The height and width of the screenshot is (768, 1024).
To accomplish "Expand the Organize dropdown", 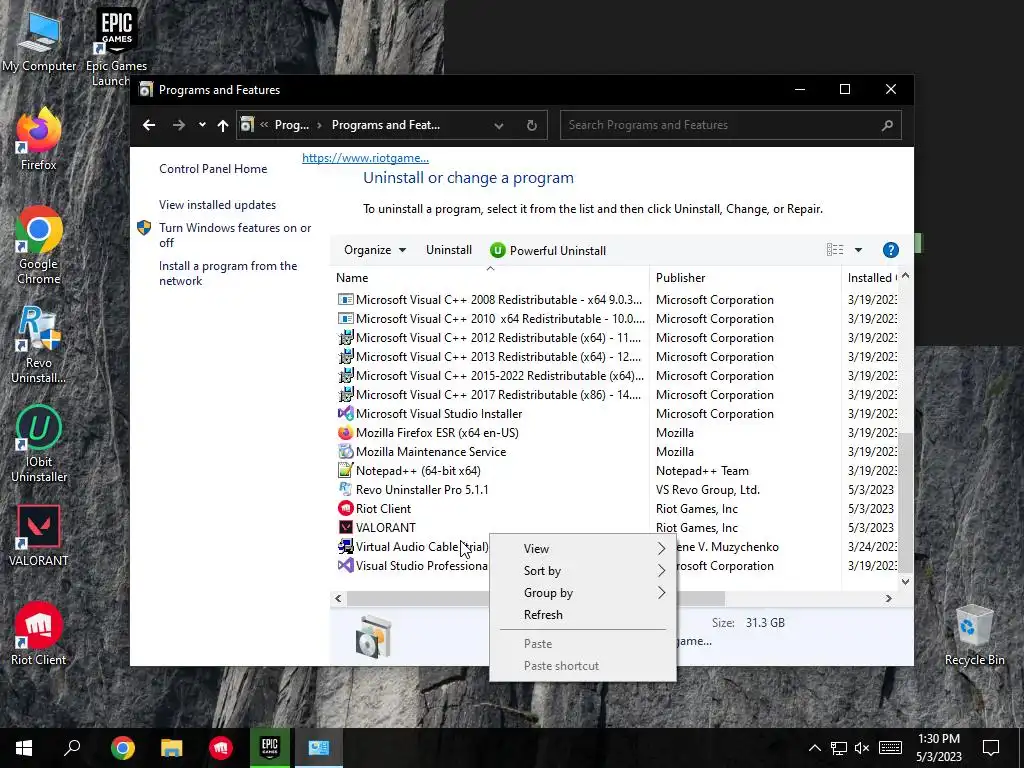I will tap(375, 250).
